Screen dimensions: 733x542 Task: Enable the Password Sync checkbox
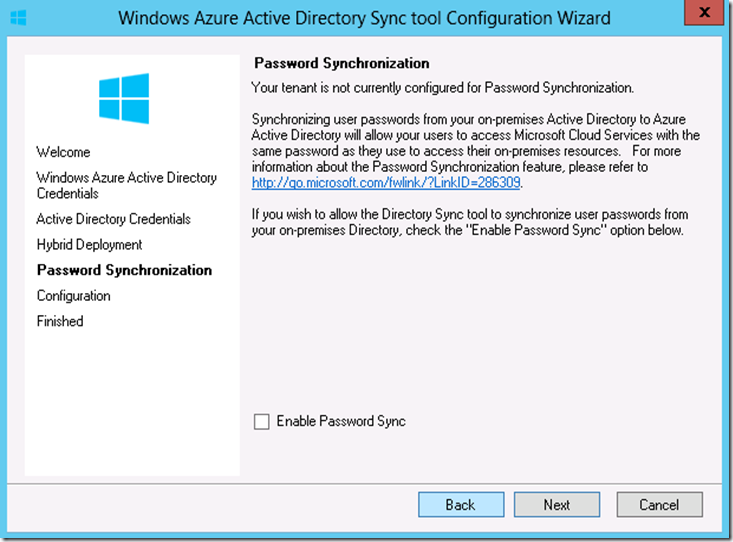(x=261, y=421)
